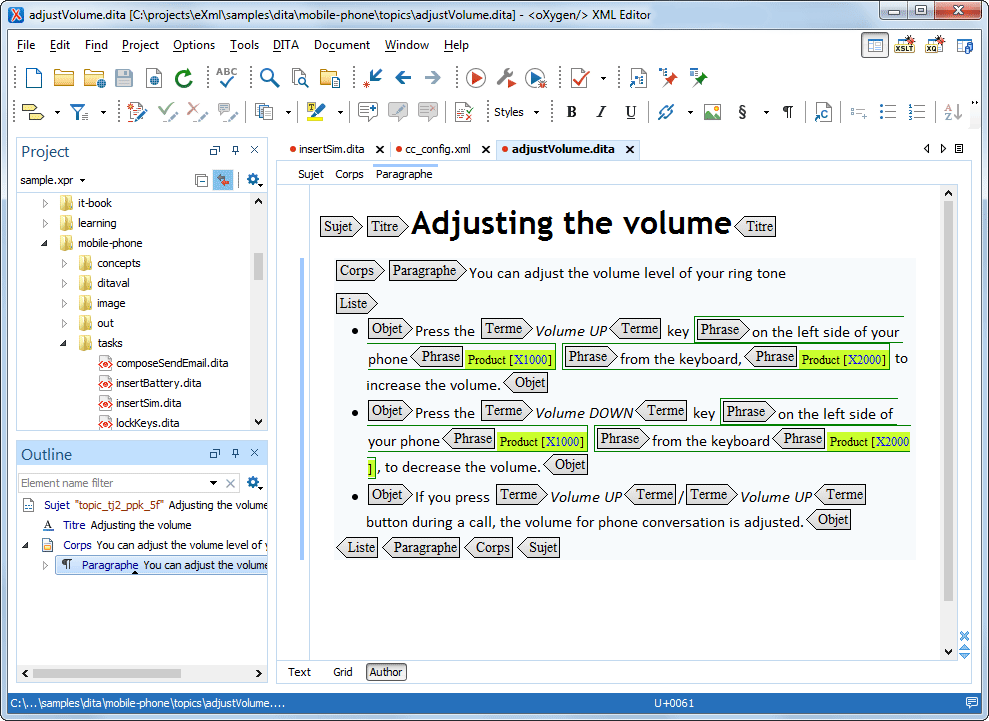Insert ordered list numbered icon

pyautogui.click(x=916, y=112)
